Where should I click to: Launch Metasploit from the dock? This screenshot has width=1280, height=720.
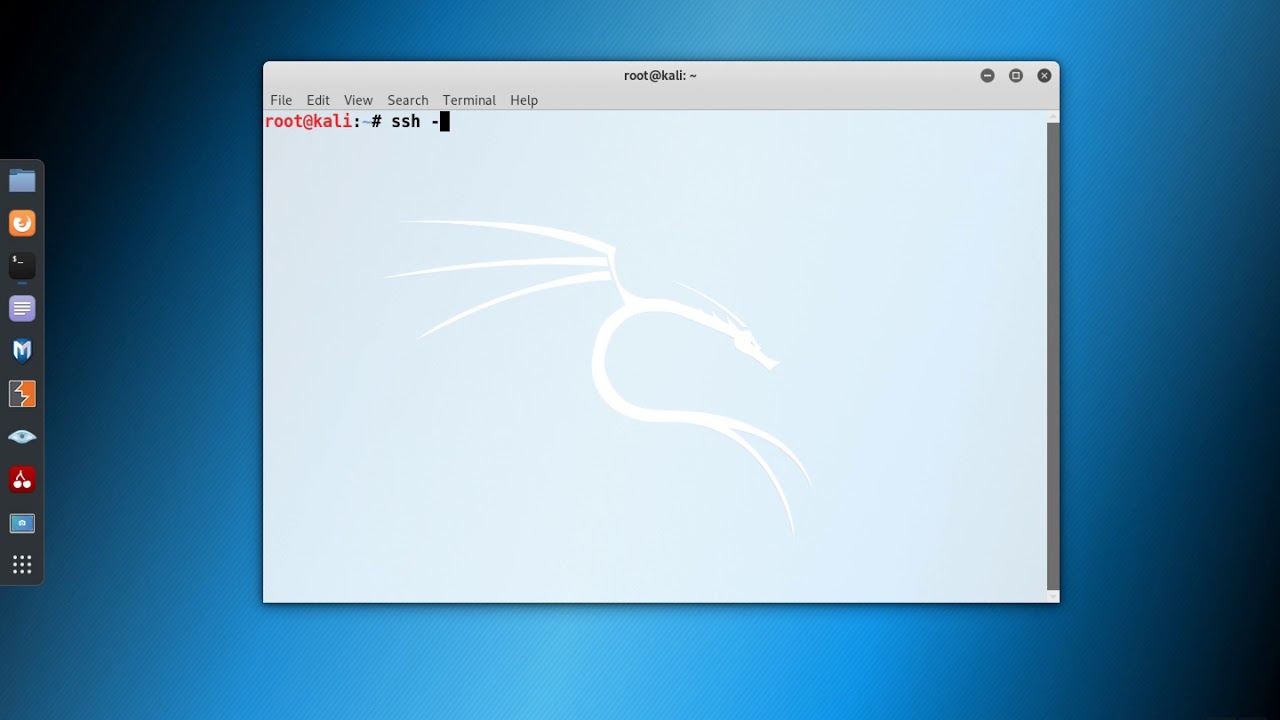(x=22, y=351)
